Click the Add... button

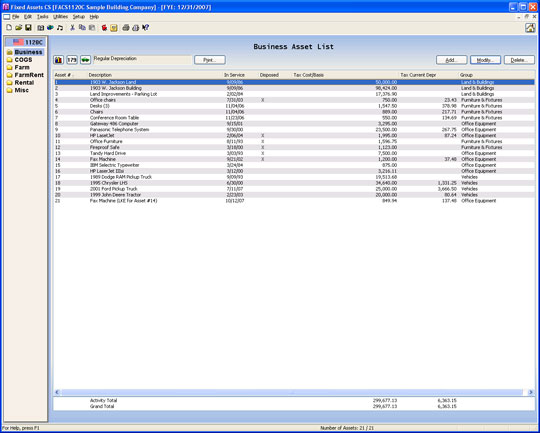[x=451, y=60]
